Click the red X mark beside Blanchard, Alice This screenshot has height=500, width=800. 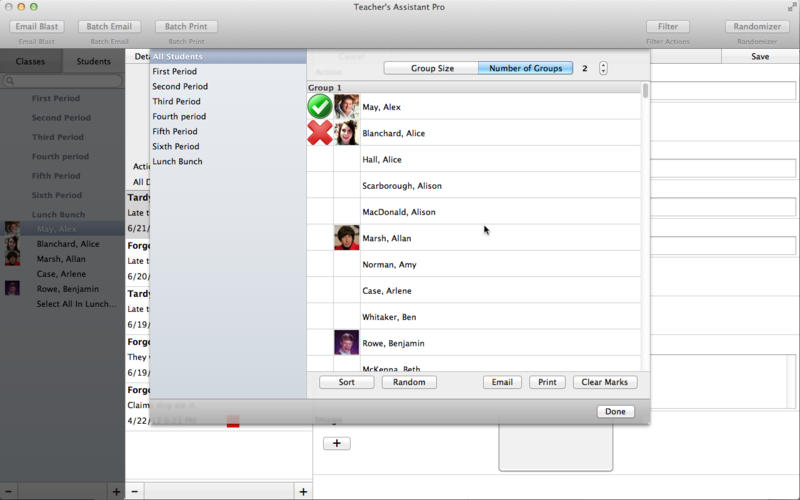pos(319,133)
